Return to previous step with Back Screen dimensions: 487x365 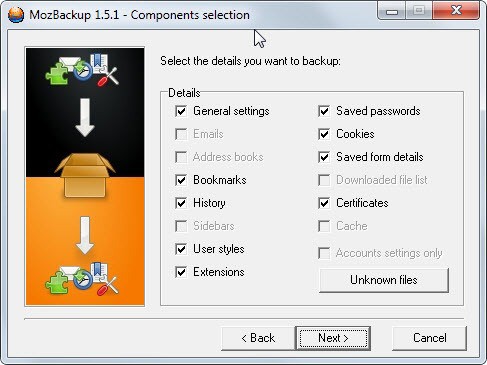coord(258,338)
